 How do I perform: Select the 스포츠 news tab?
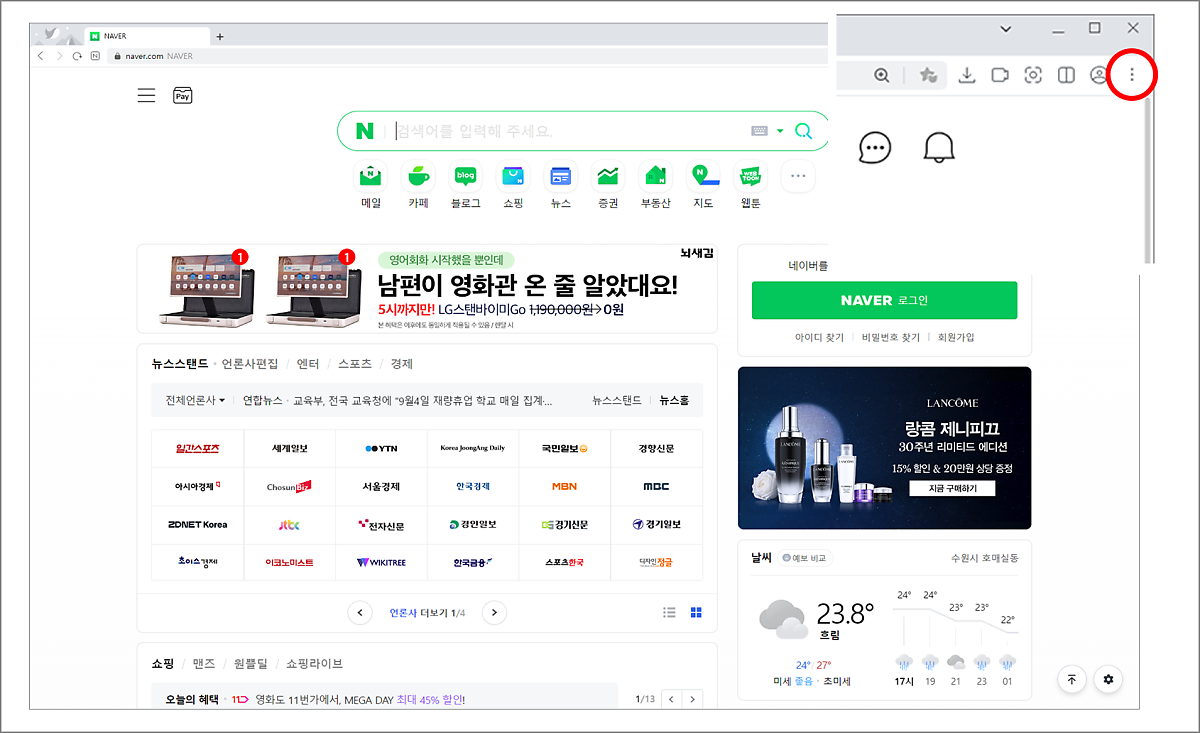pos(355,364)
